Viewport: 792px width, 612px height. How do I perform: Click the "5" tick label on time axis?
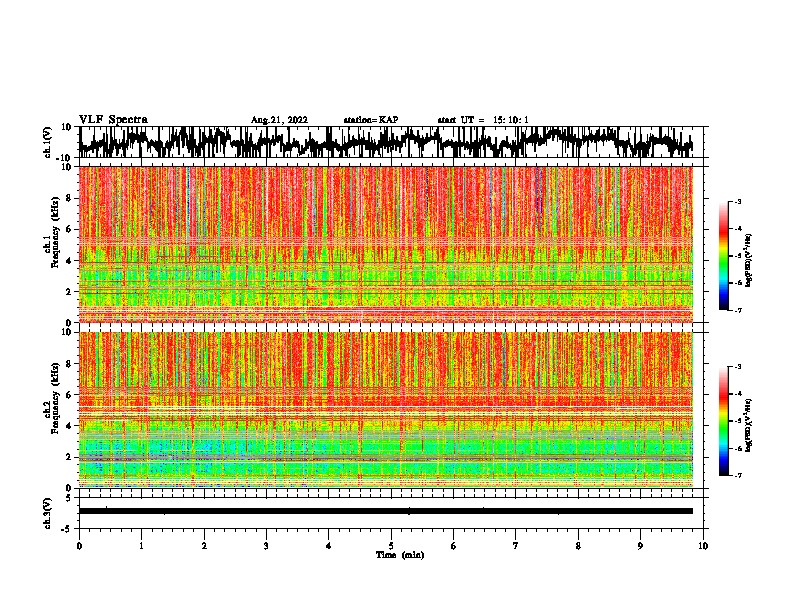[391, 546]
